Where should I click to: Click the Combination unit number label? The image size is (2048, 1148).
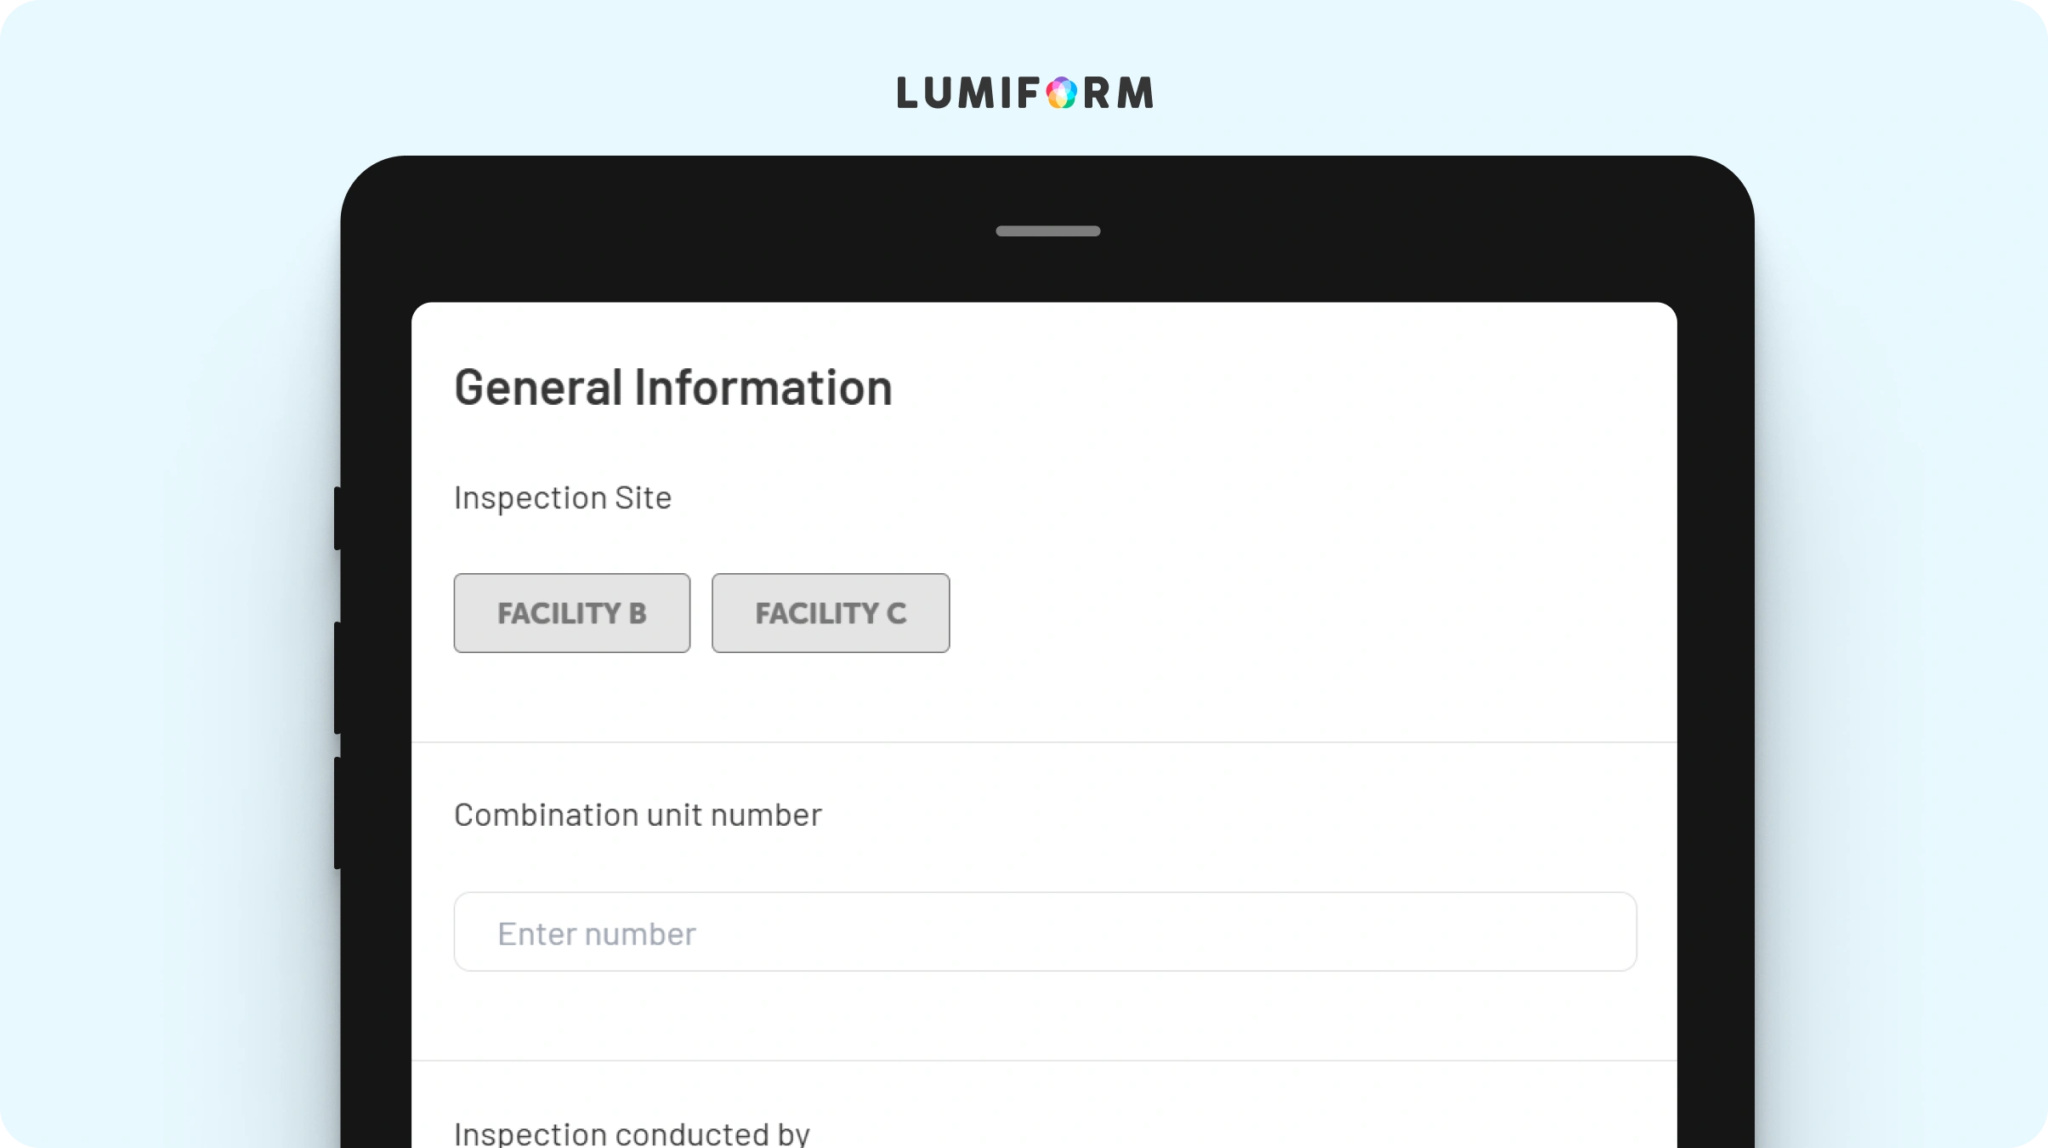(x=638, y=815)
